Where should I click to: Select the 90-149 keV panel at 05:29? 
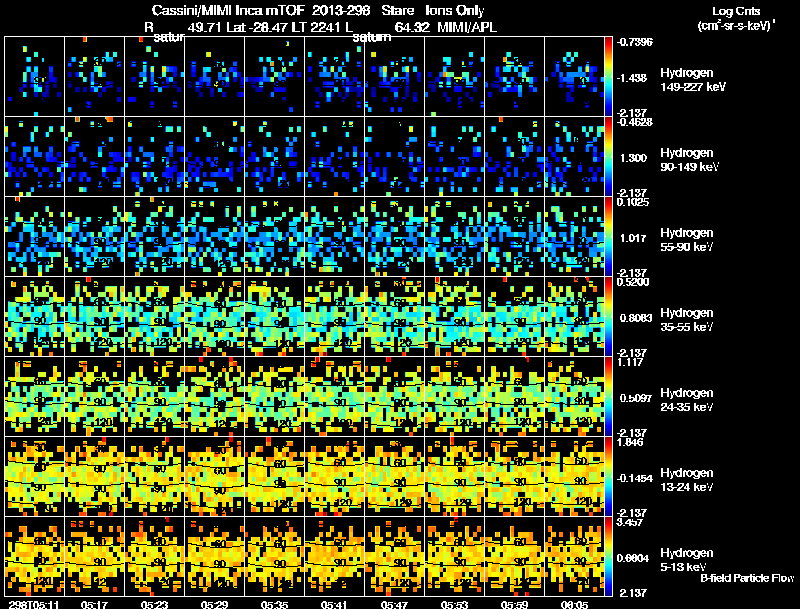click(214, 157)
